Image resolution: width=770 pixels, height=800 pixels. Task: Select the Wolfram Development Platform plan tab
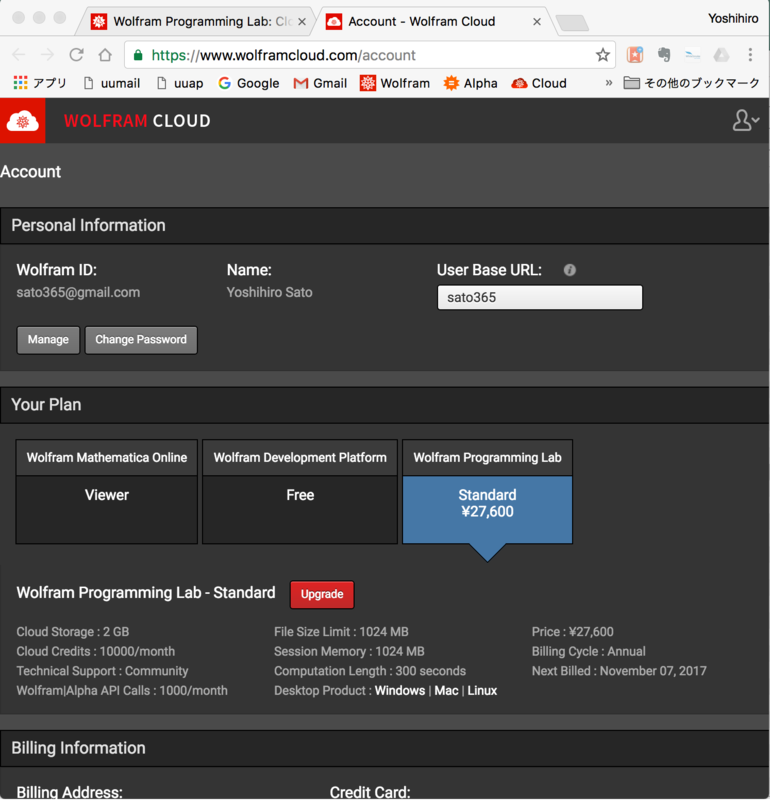click(300, 458)
